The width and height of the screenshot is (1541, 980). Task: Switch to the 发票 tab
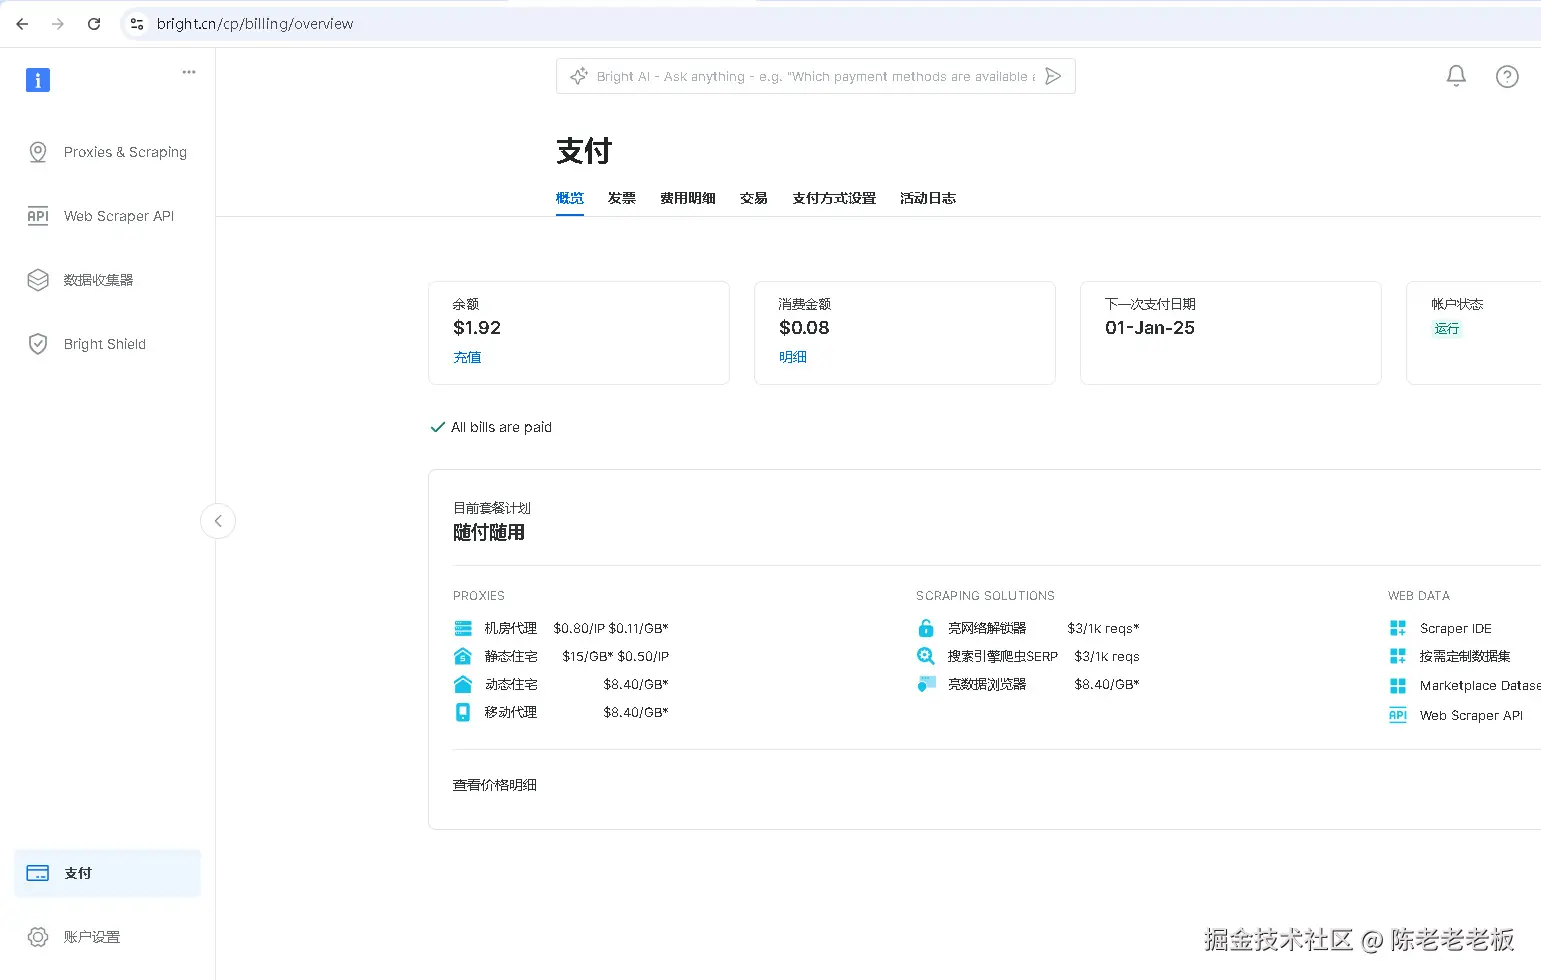[622, 198]
